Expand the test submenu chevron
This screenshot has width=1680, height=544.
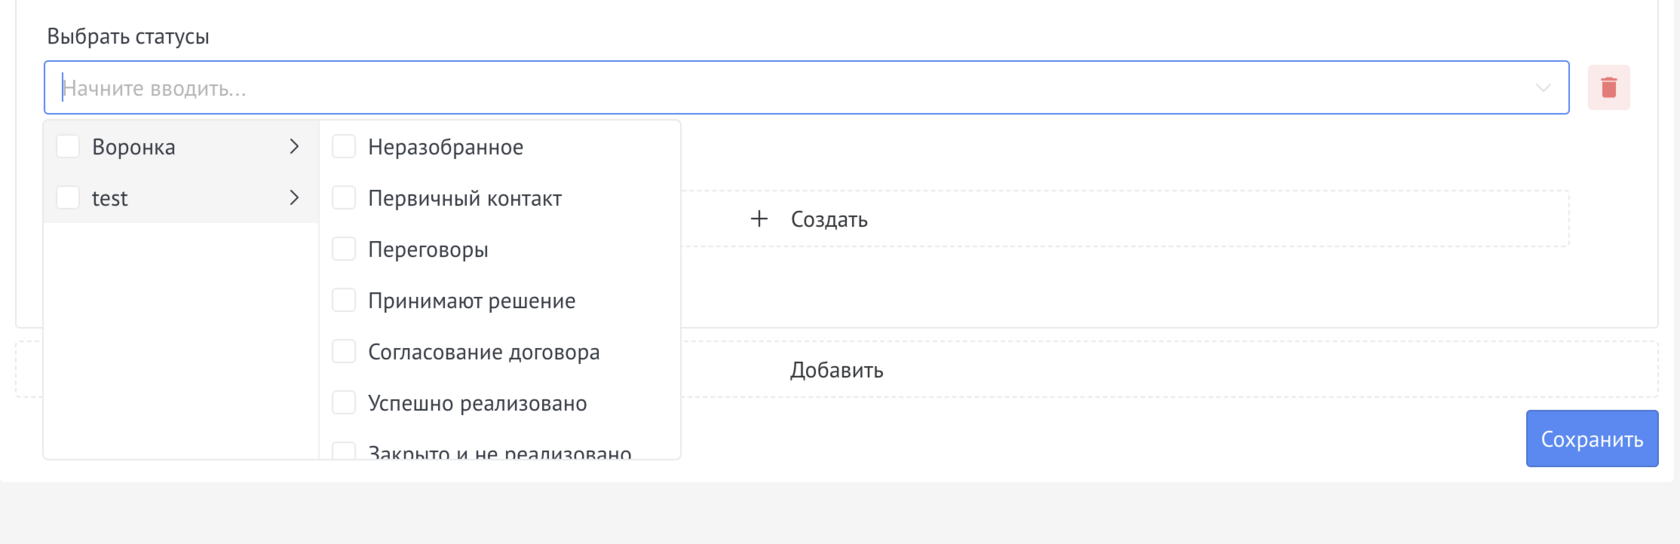pos(294,198)
